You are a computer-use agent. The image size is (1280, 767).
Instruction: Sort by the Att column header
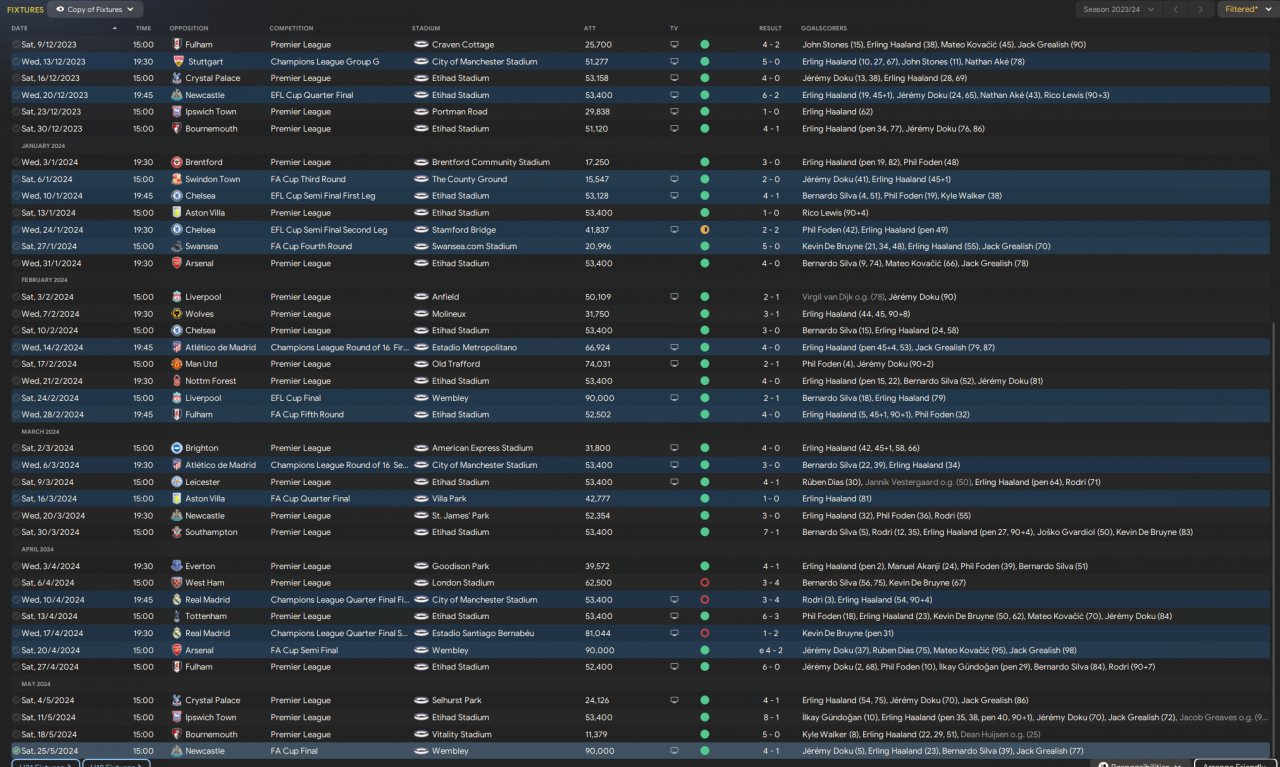pyautogui.click(x=590, y=28)
